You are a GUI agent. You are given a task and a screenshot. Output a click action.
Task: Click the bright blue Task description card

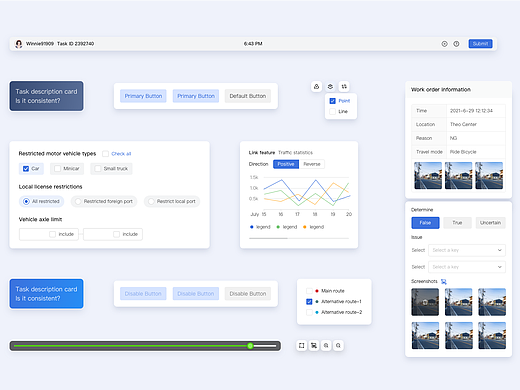pos(46,294)
